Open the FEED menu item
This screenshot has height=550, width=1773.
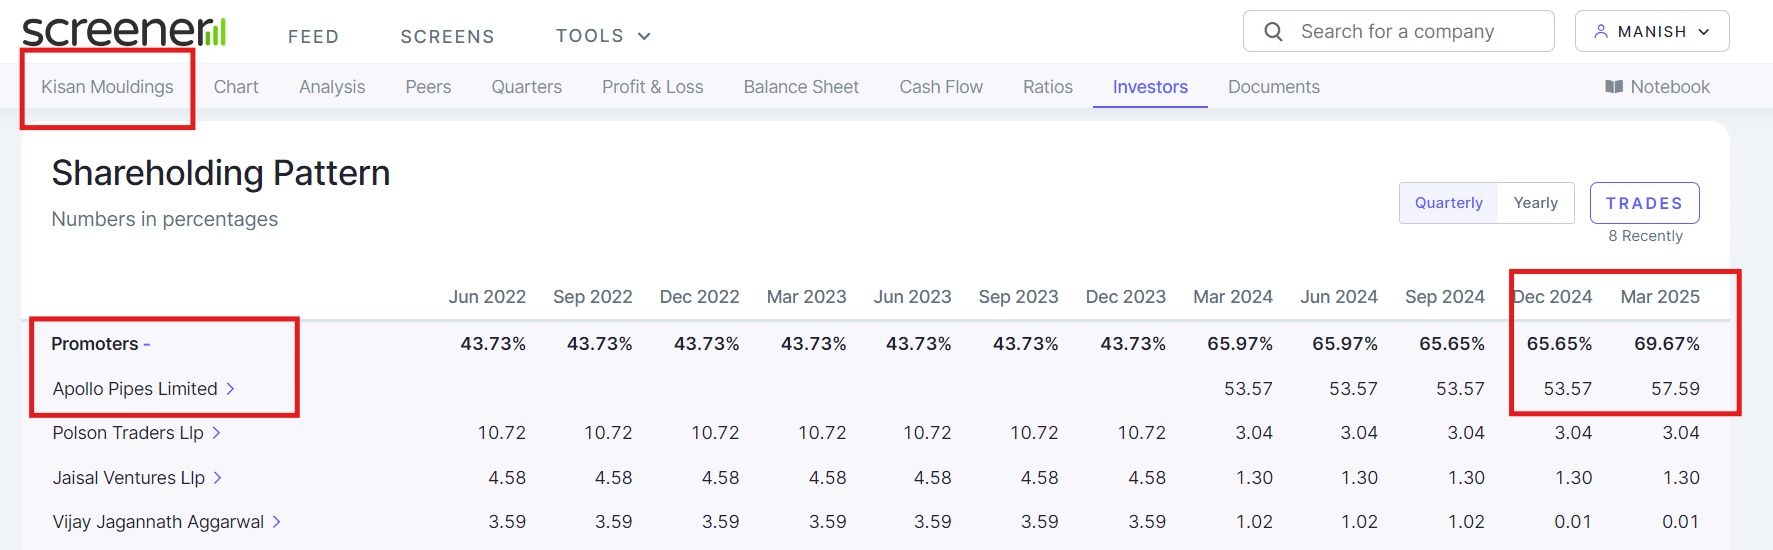[x=314, y=37]
